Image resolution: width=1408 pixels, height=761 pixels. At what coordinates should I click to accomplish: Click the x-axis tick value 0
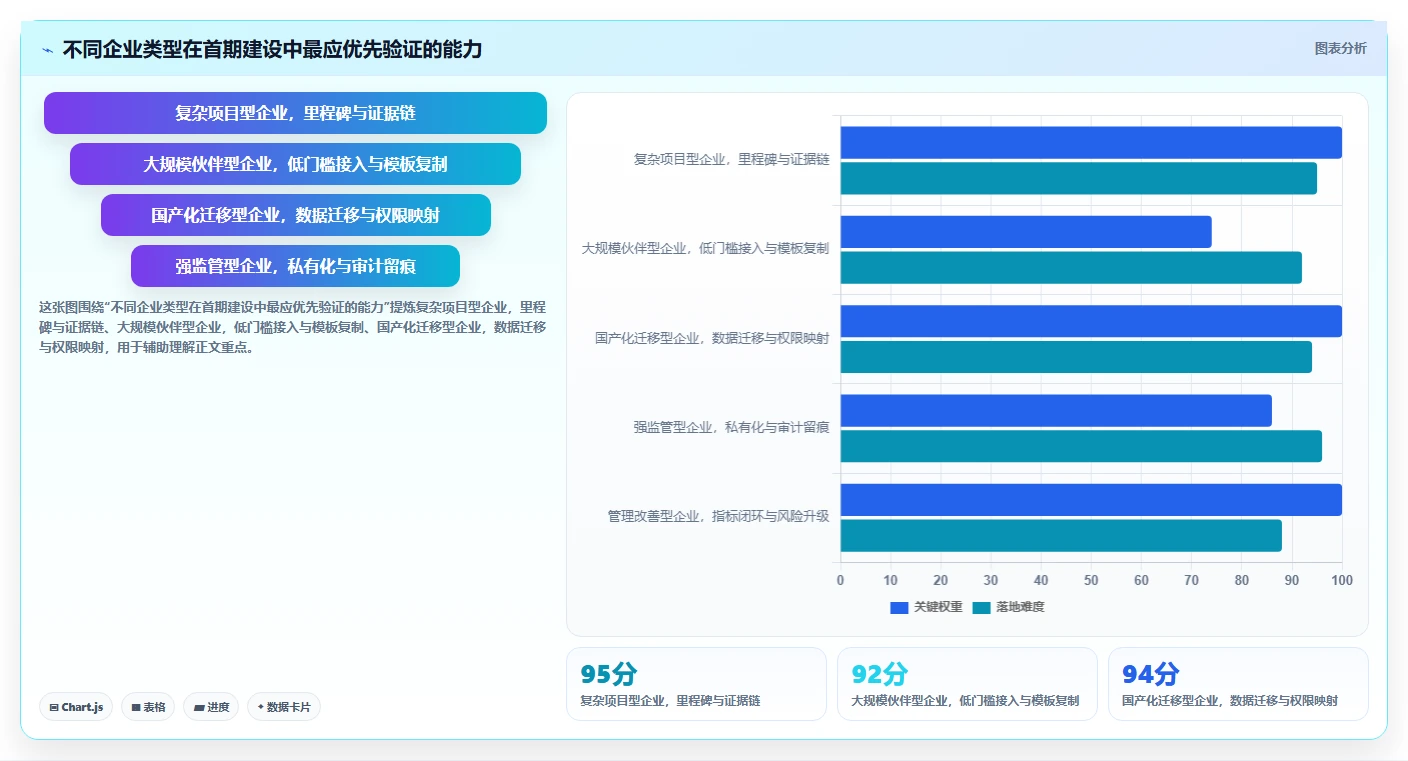tap(840, 580)
